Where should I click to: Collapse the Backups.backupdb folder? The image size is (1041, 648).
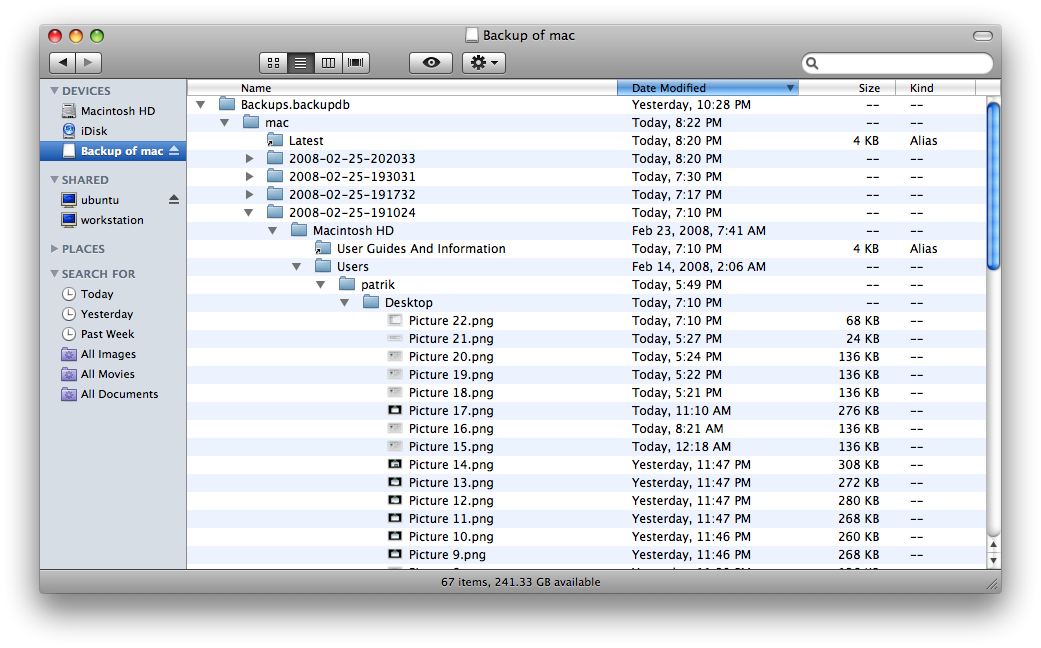[200, 104]
